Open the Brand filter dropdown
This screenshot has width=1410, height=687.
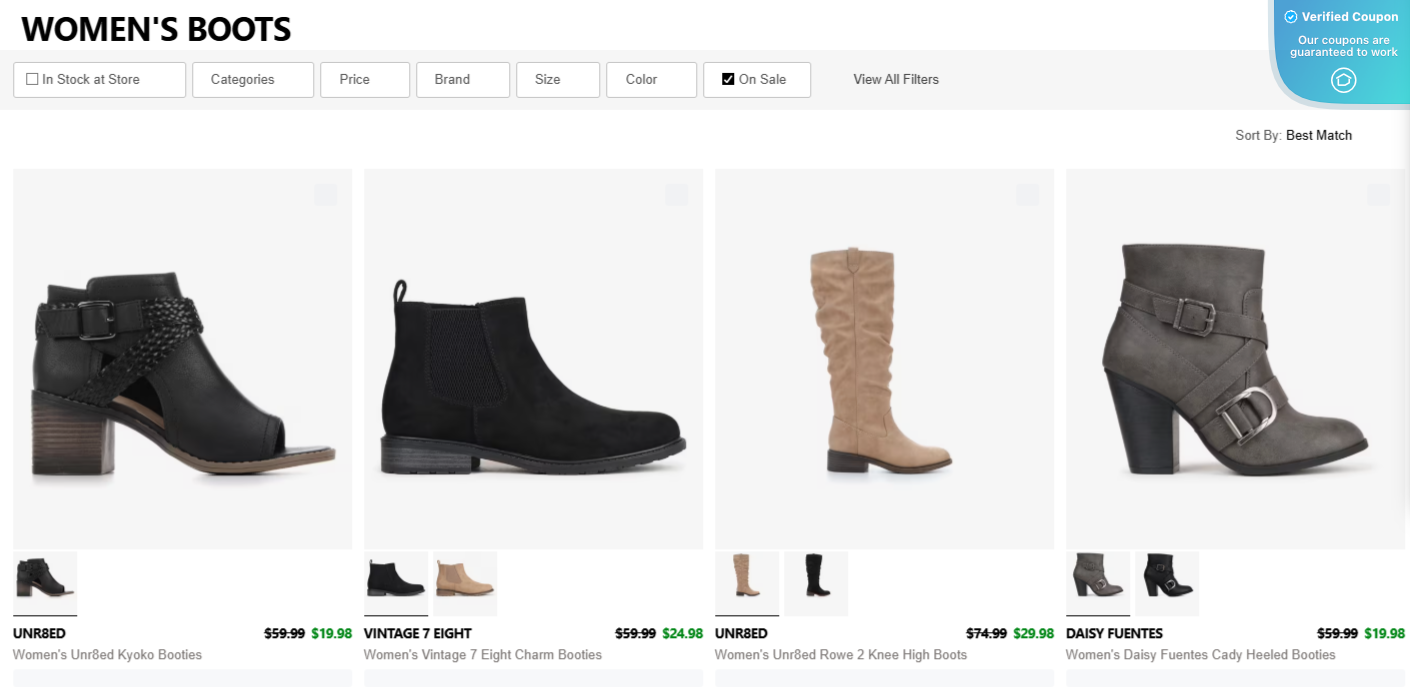click(462, 79)
